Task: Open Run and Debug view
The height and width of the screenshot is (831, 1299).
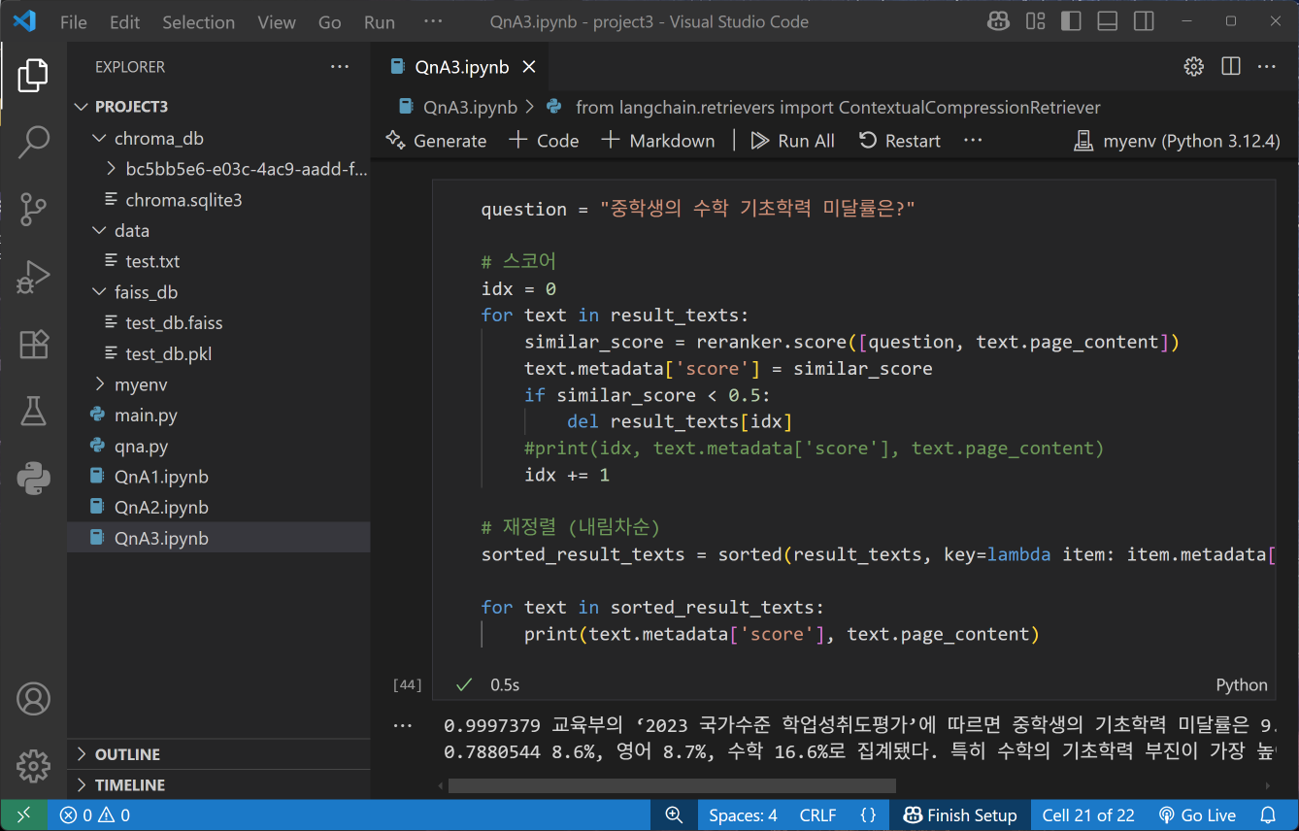Action: pos(33,277)
